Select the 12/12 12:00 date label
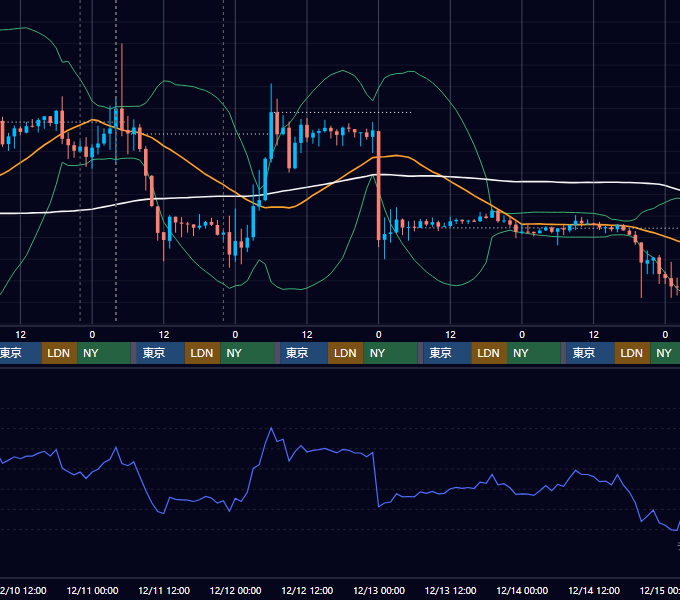Viewport: 680px width, 600px height. point(307,590)
